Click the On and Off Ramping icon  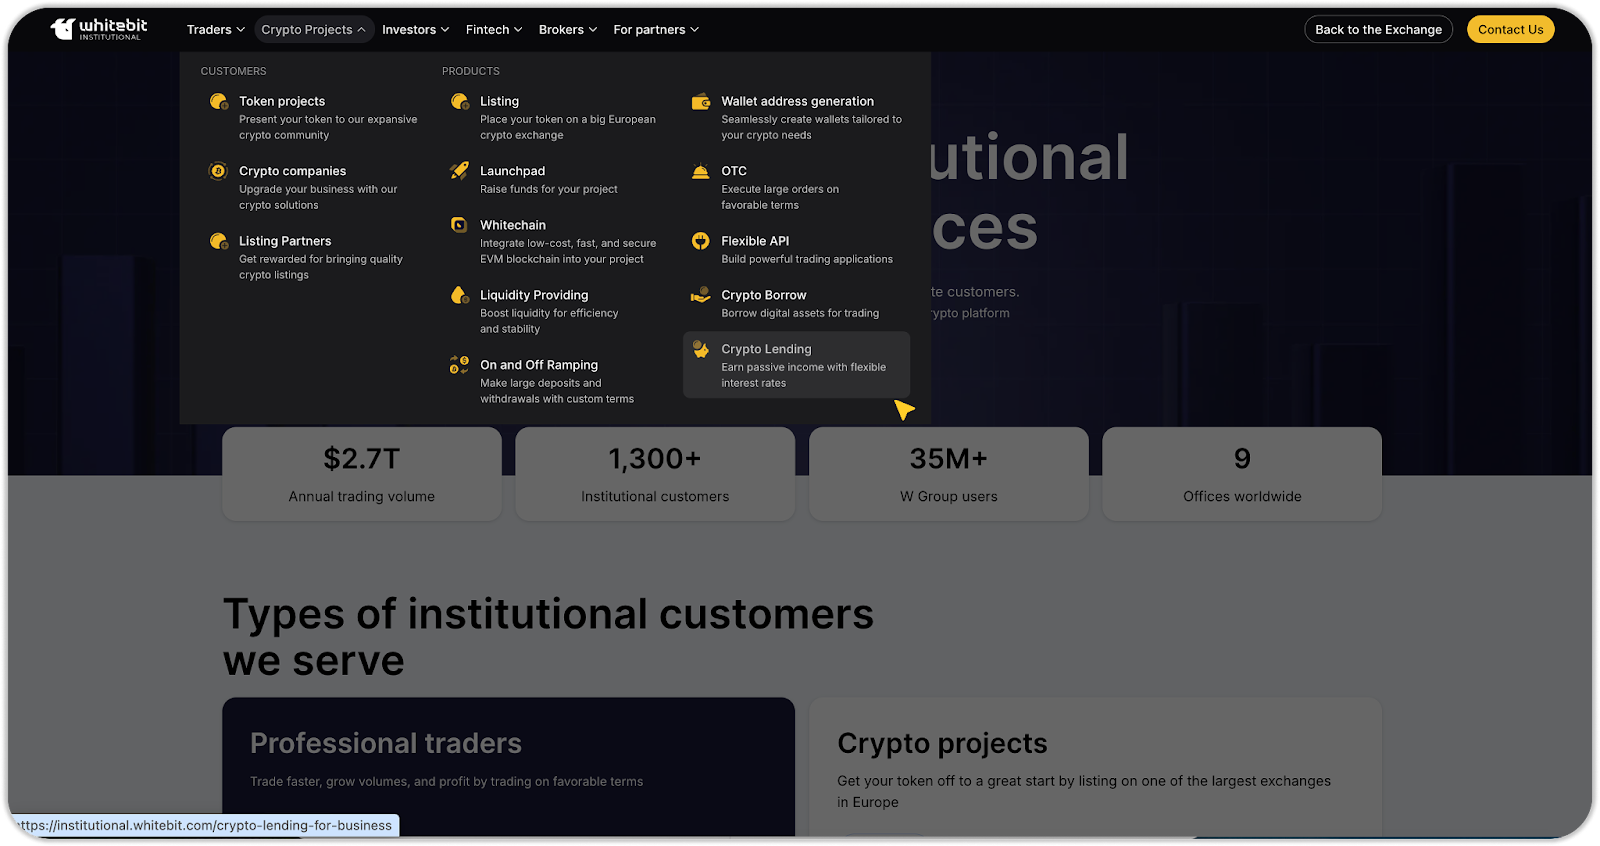(x=459, y=365)
